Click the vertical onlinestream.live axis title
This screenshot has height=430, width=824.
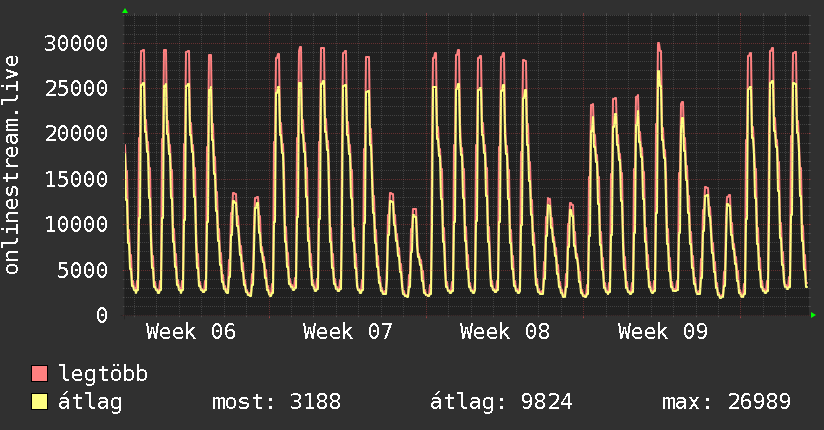click(13, 166)
